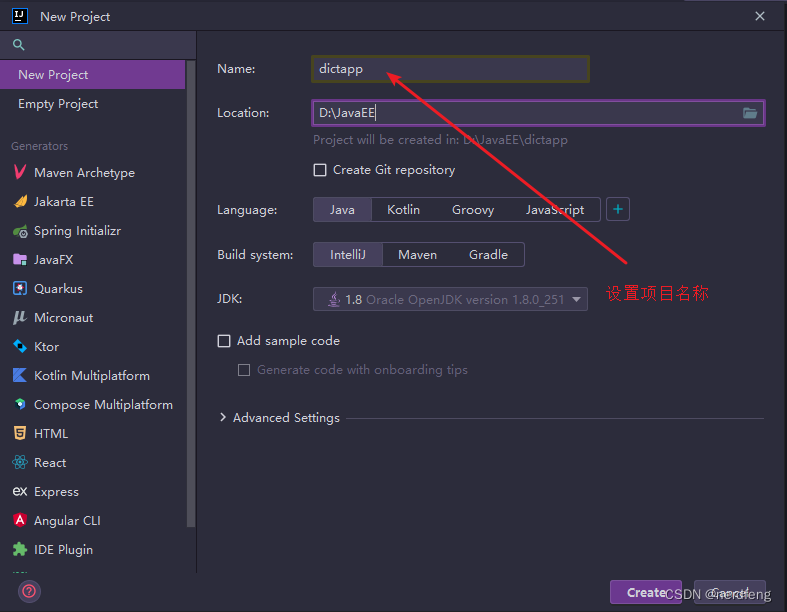The height and width of the screenshot is (612, 787).
Task: Click the Quarkus label
Action: (58, 289)
